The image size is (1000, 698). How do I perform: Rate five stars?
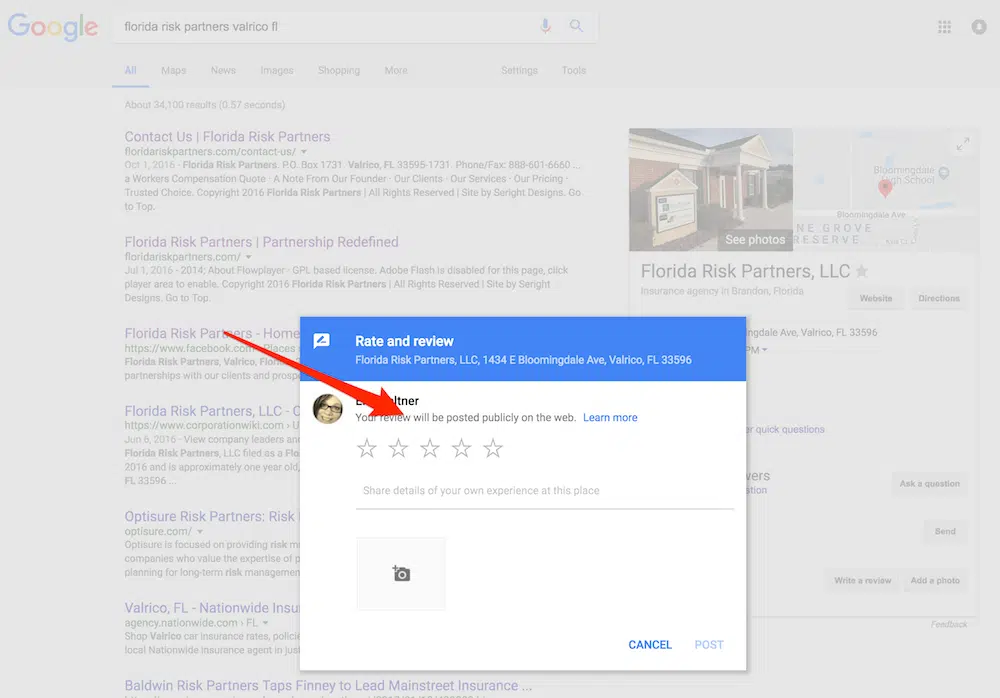point(493,449)
